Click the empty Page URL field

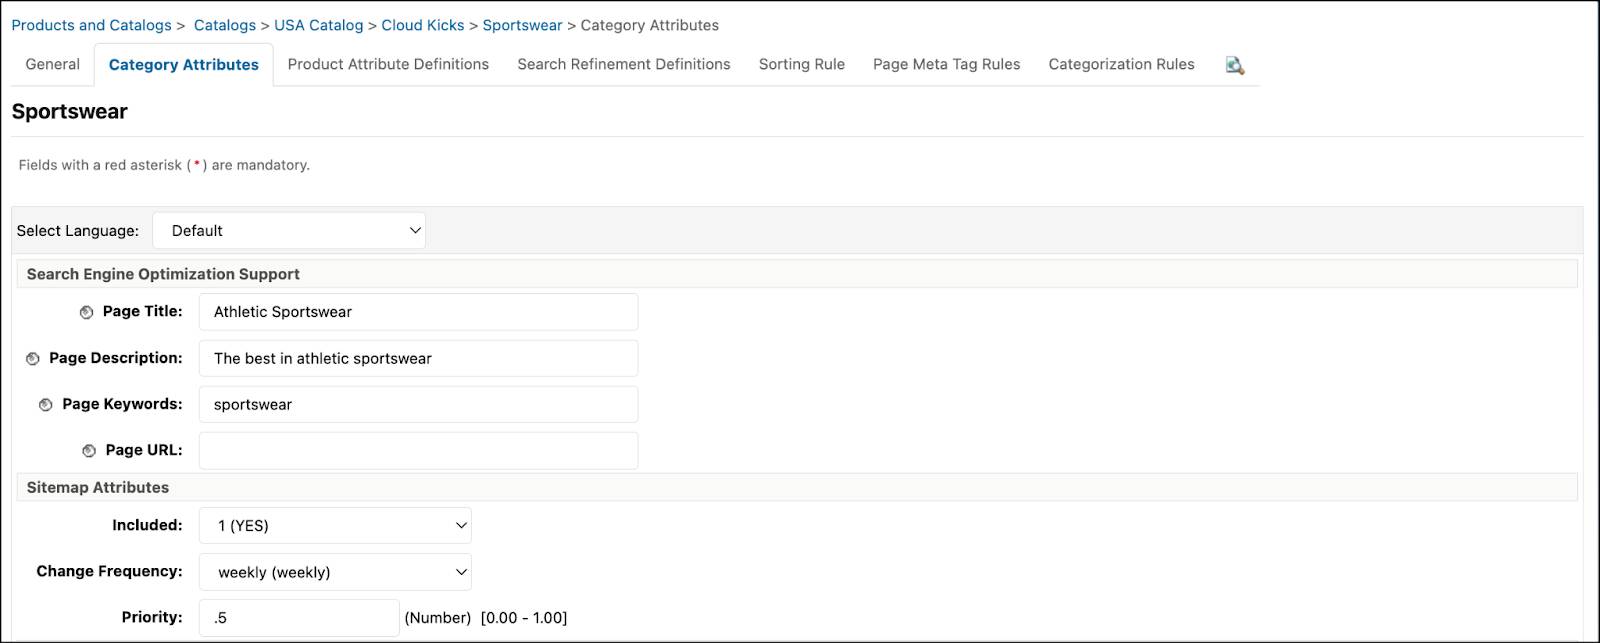pyautogui.click(x=418, y=451)
